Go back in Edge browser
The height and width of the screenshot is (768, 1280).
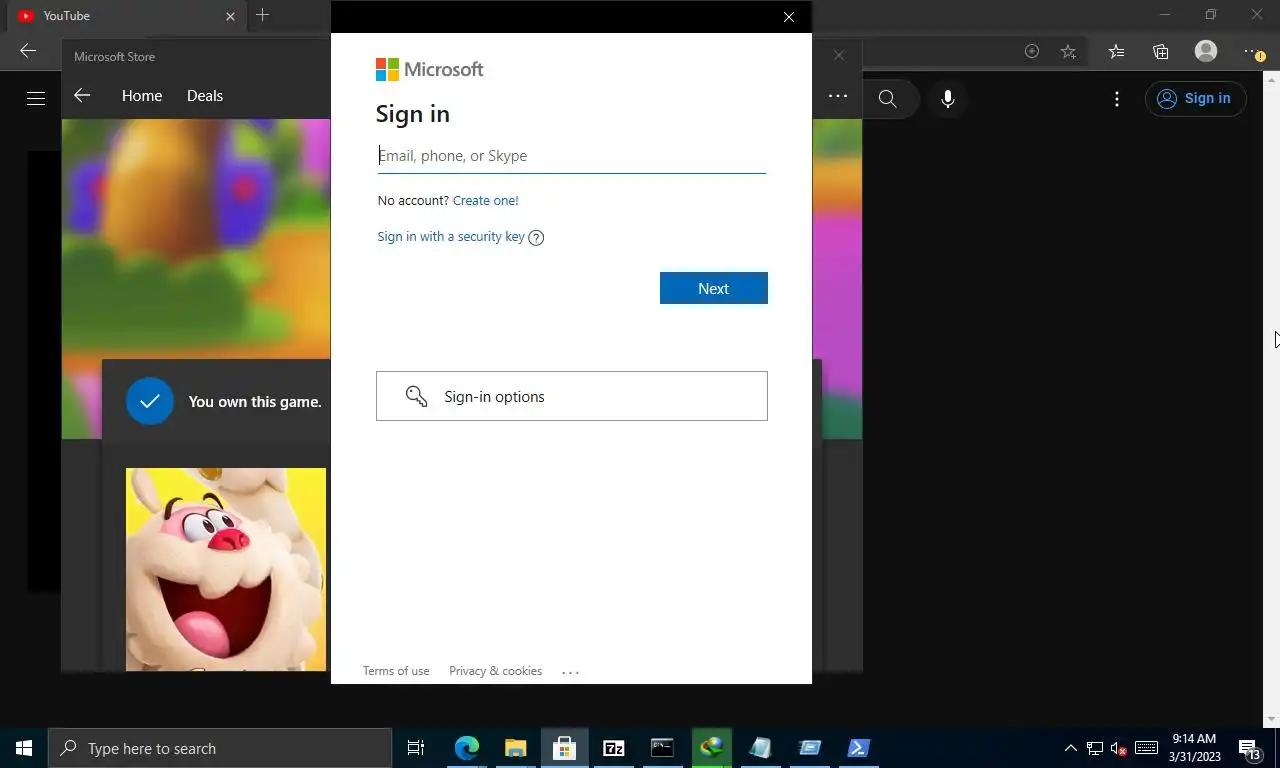tap(28, 51)
